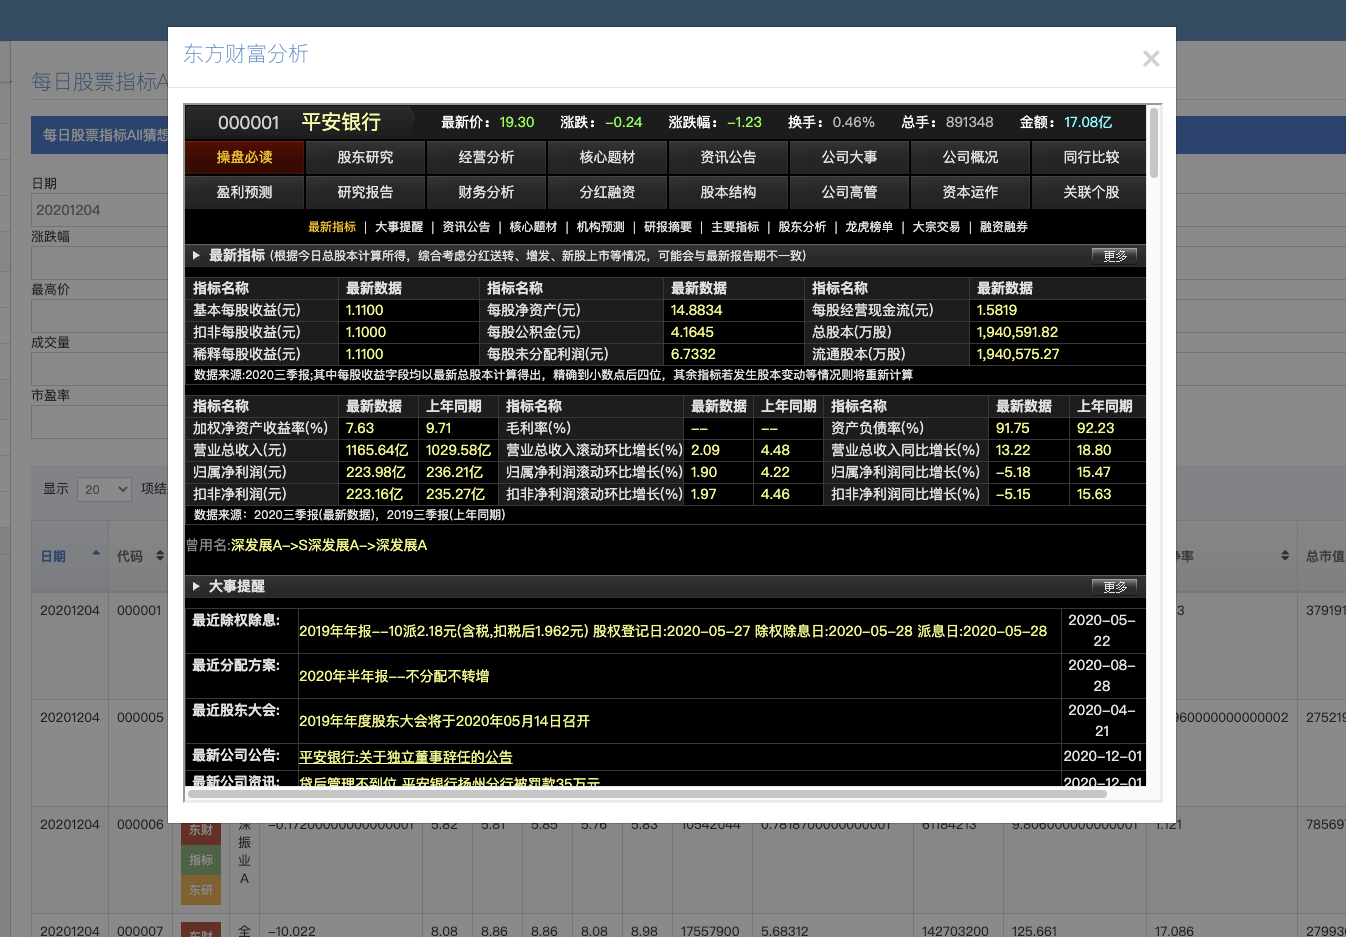Open the 核心题材 tab

coord(607,157)
